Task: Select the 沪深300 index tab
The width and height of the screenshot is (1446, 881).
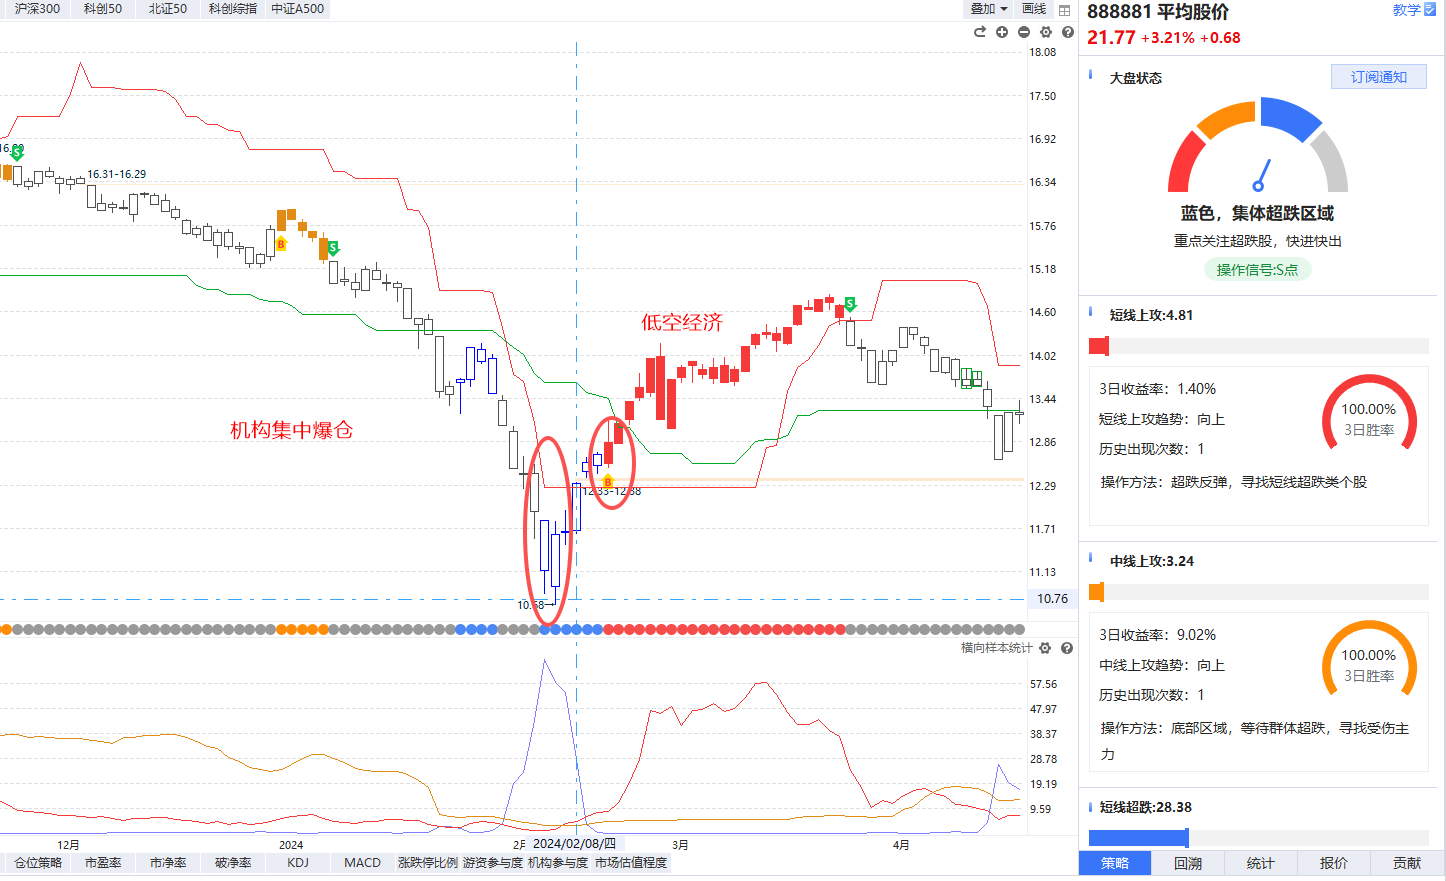Action: click(x=37, y=9)
